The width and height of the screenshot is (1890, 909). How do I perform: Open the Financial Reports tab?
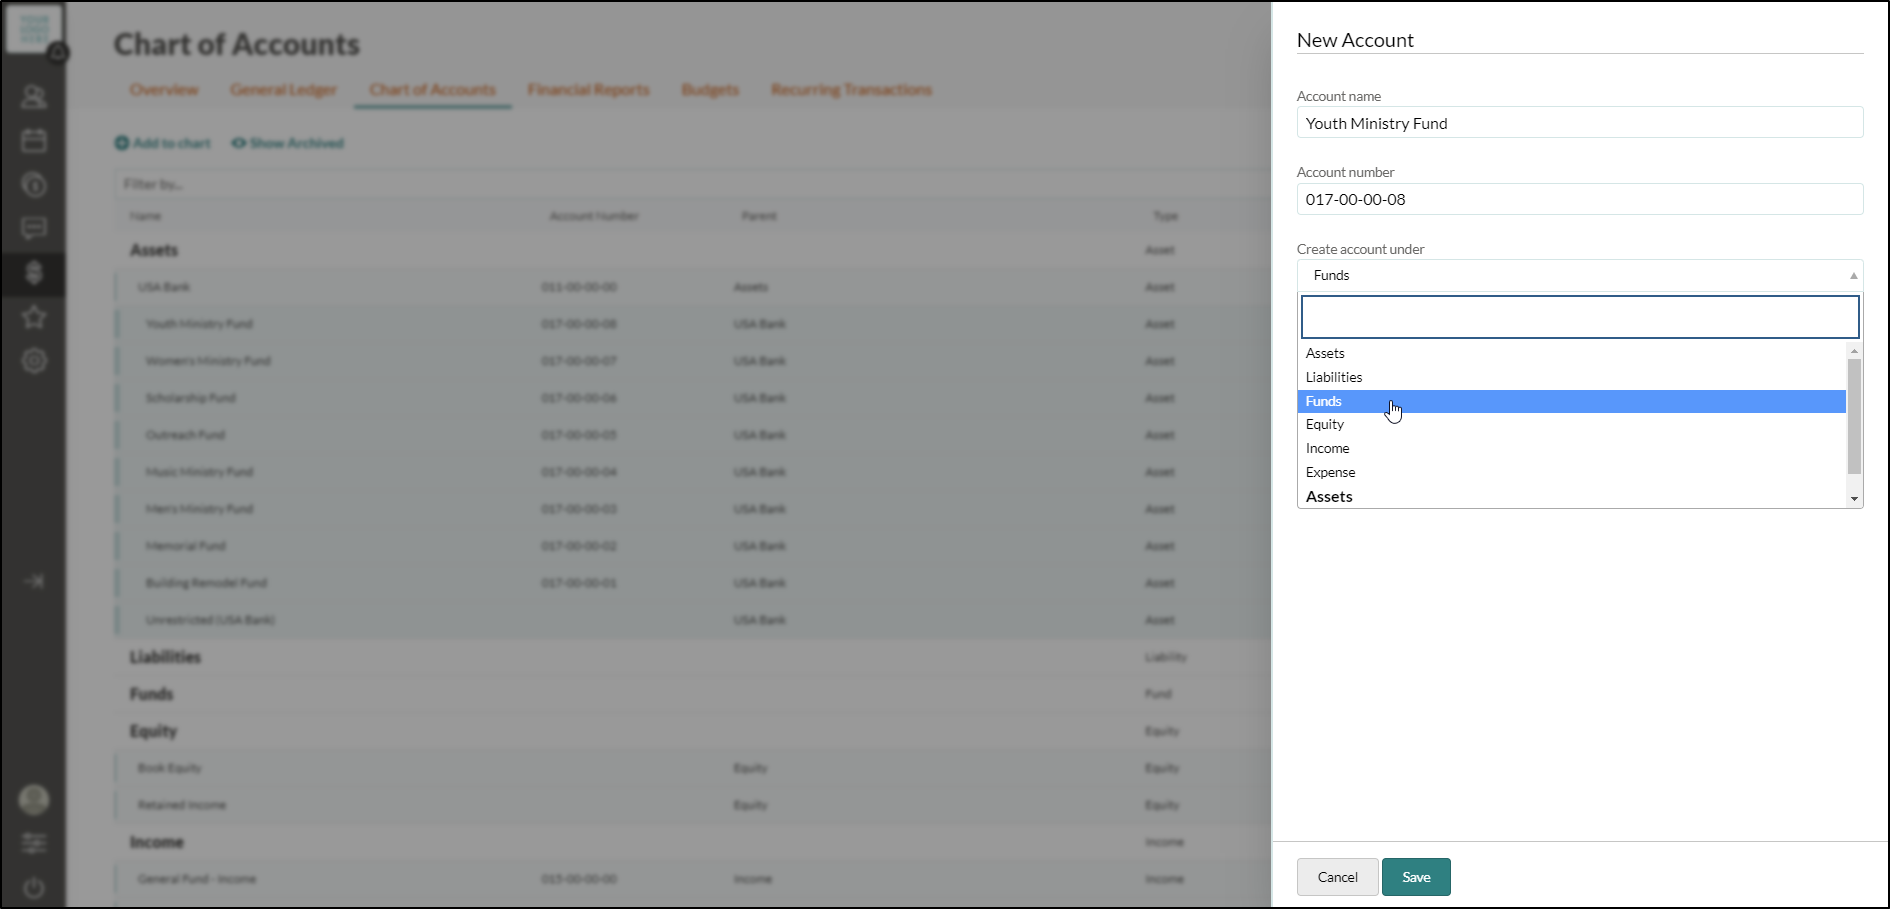pos(588,90)
